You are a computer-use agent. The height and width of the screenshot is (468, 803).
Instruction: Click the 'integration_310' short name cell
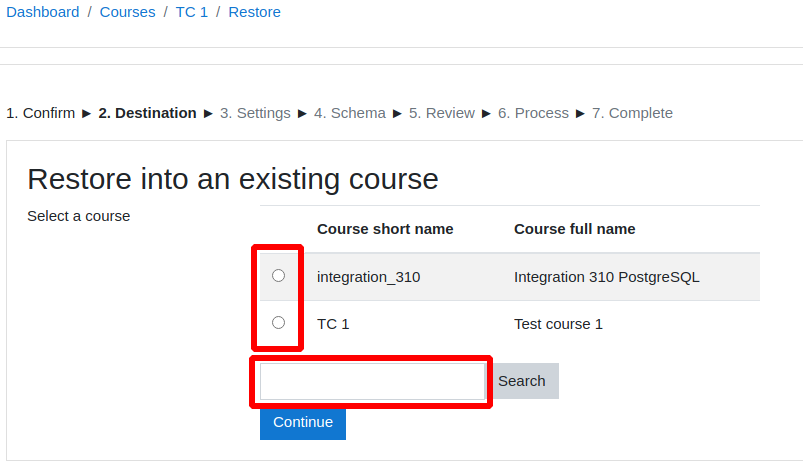369,277
